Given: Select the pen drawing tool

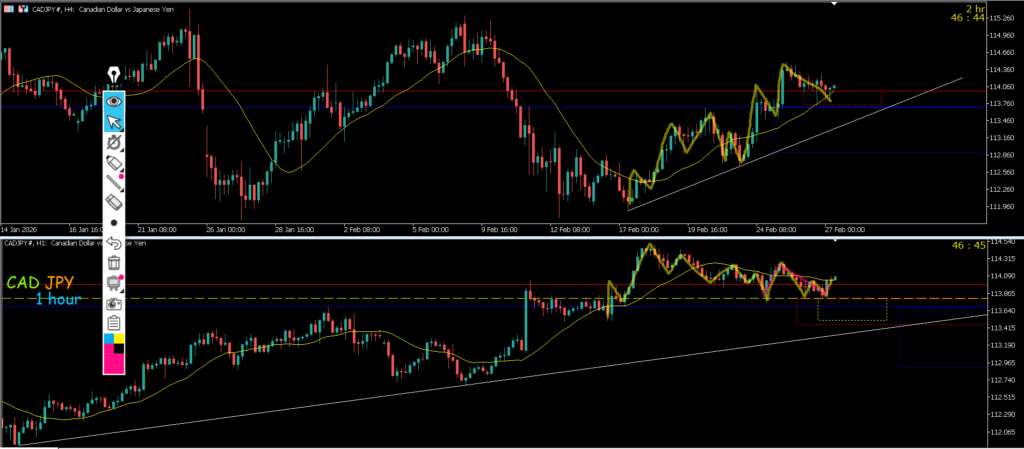Looking at the screenshot, I should pyautogui.click(x=114, y=142).
